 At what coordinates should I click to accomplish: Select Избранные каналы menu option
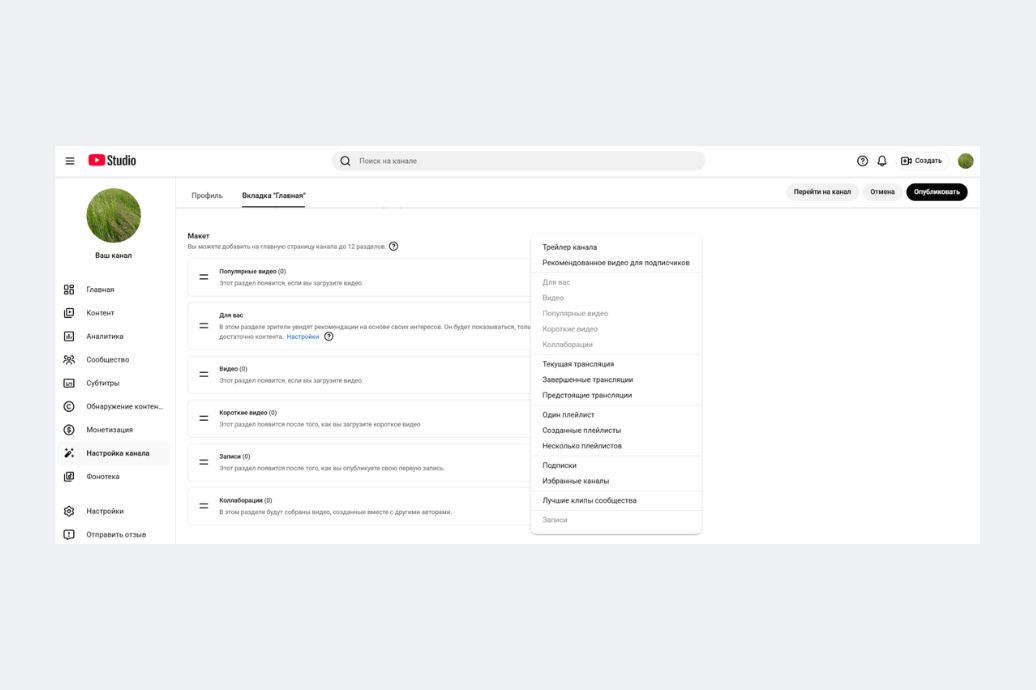point(575,481)
